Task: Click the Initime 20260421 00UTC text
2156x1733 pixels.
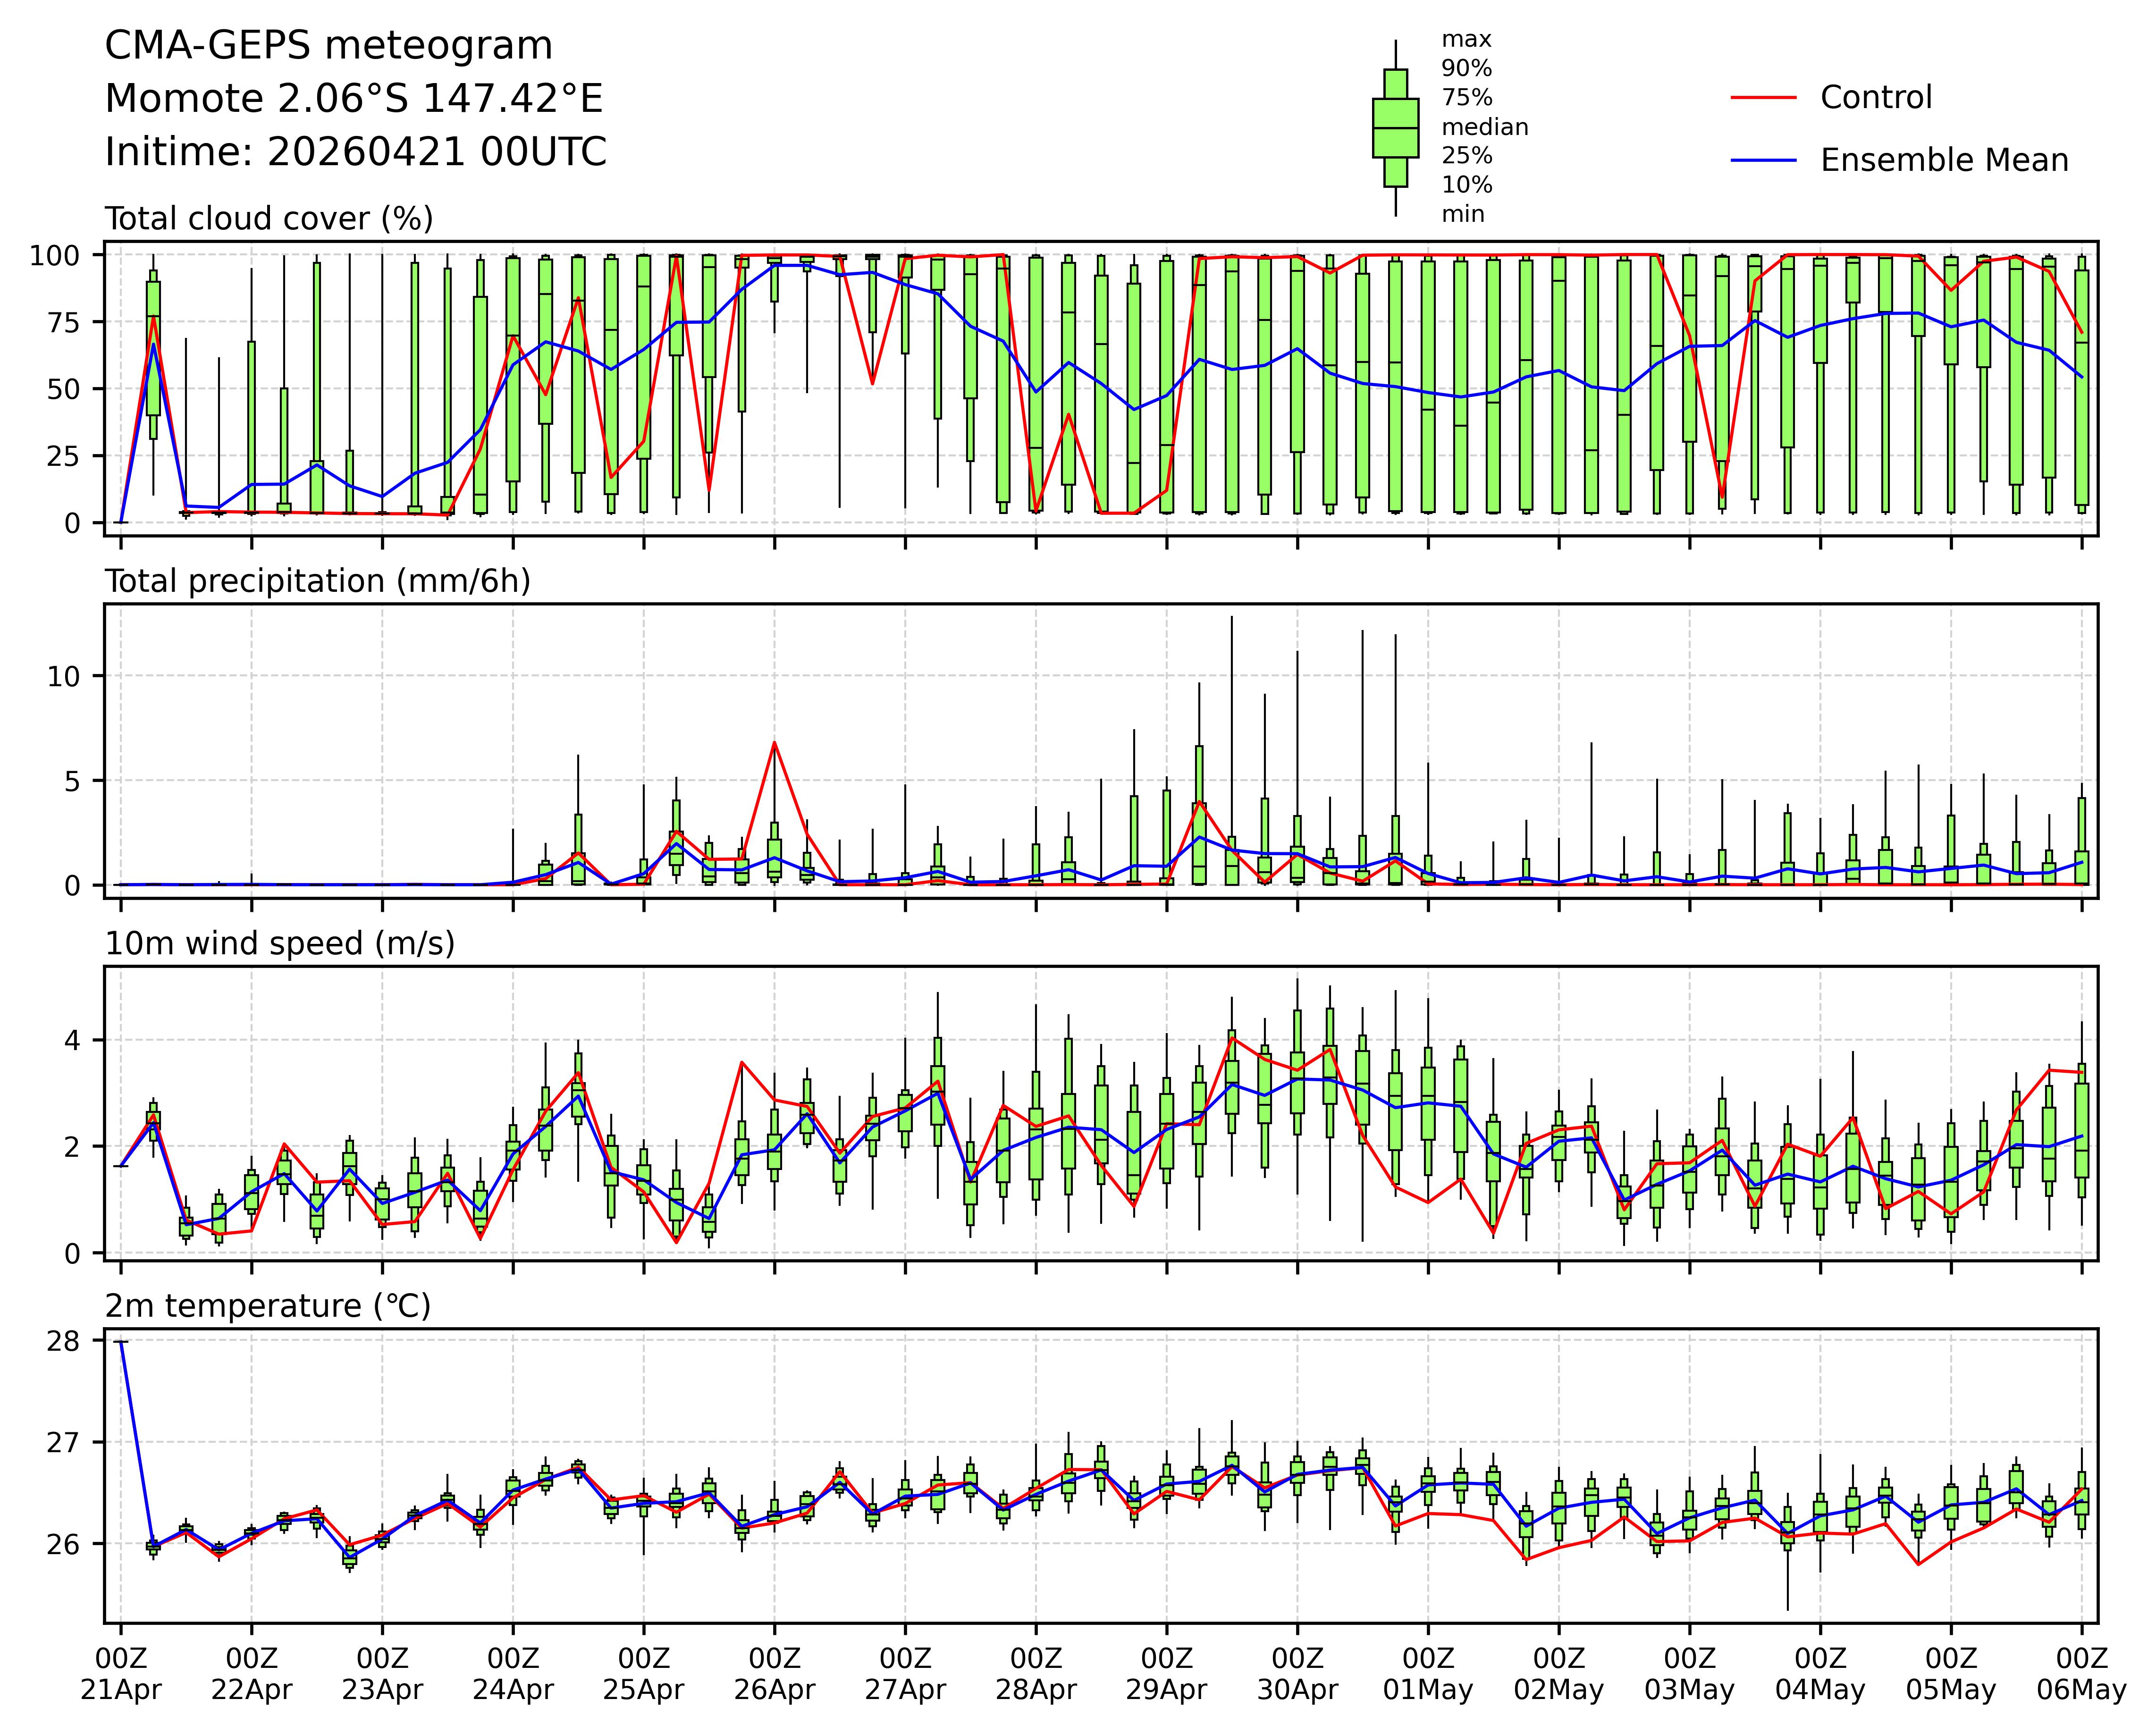Action: pos(355,152)
